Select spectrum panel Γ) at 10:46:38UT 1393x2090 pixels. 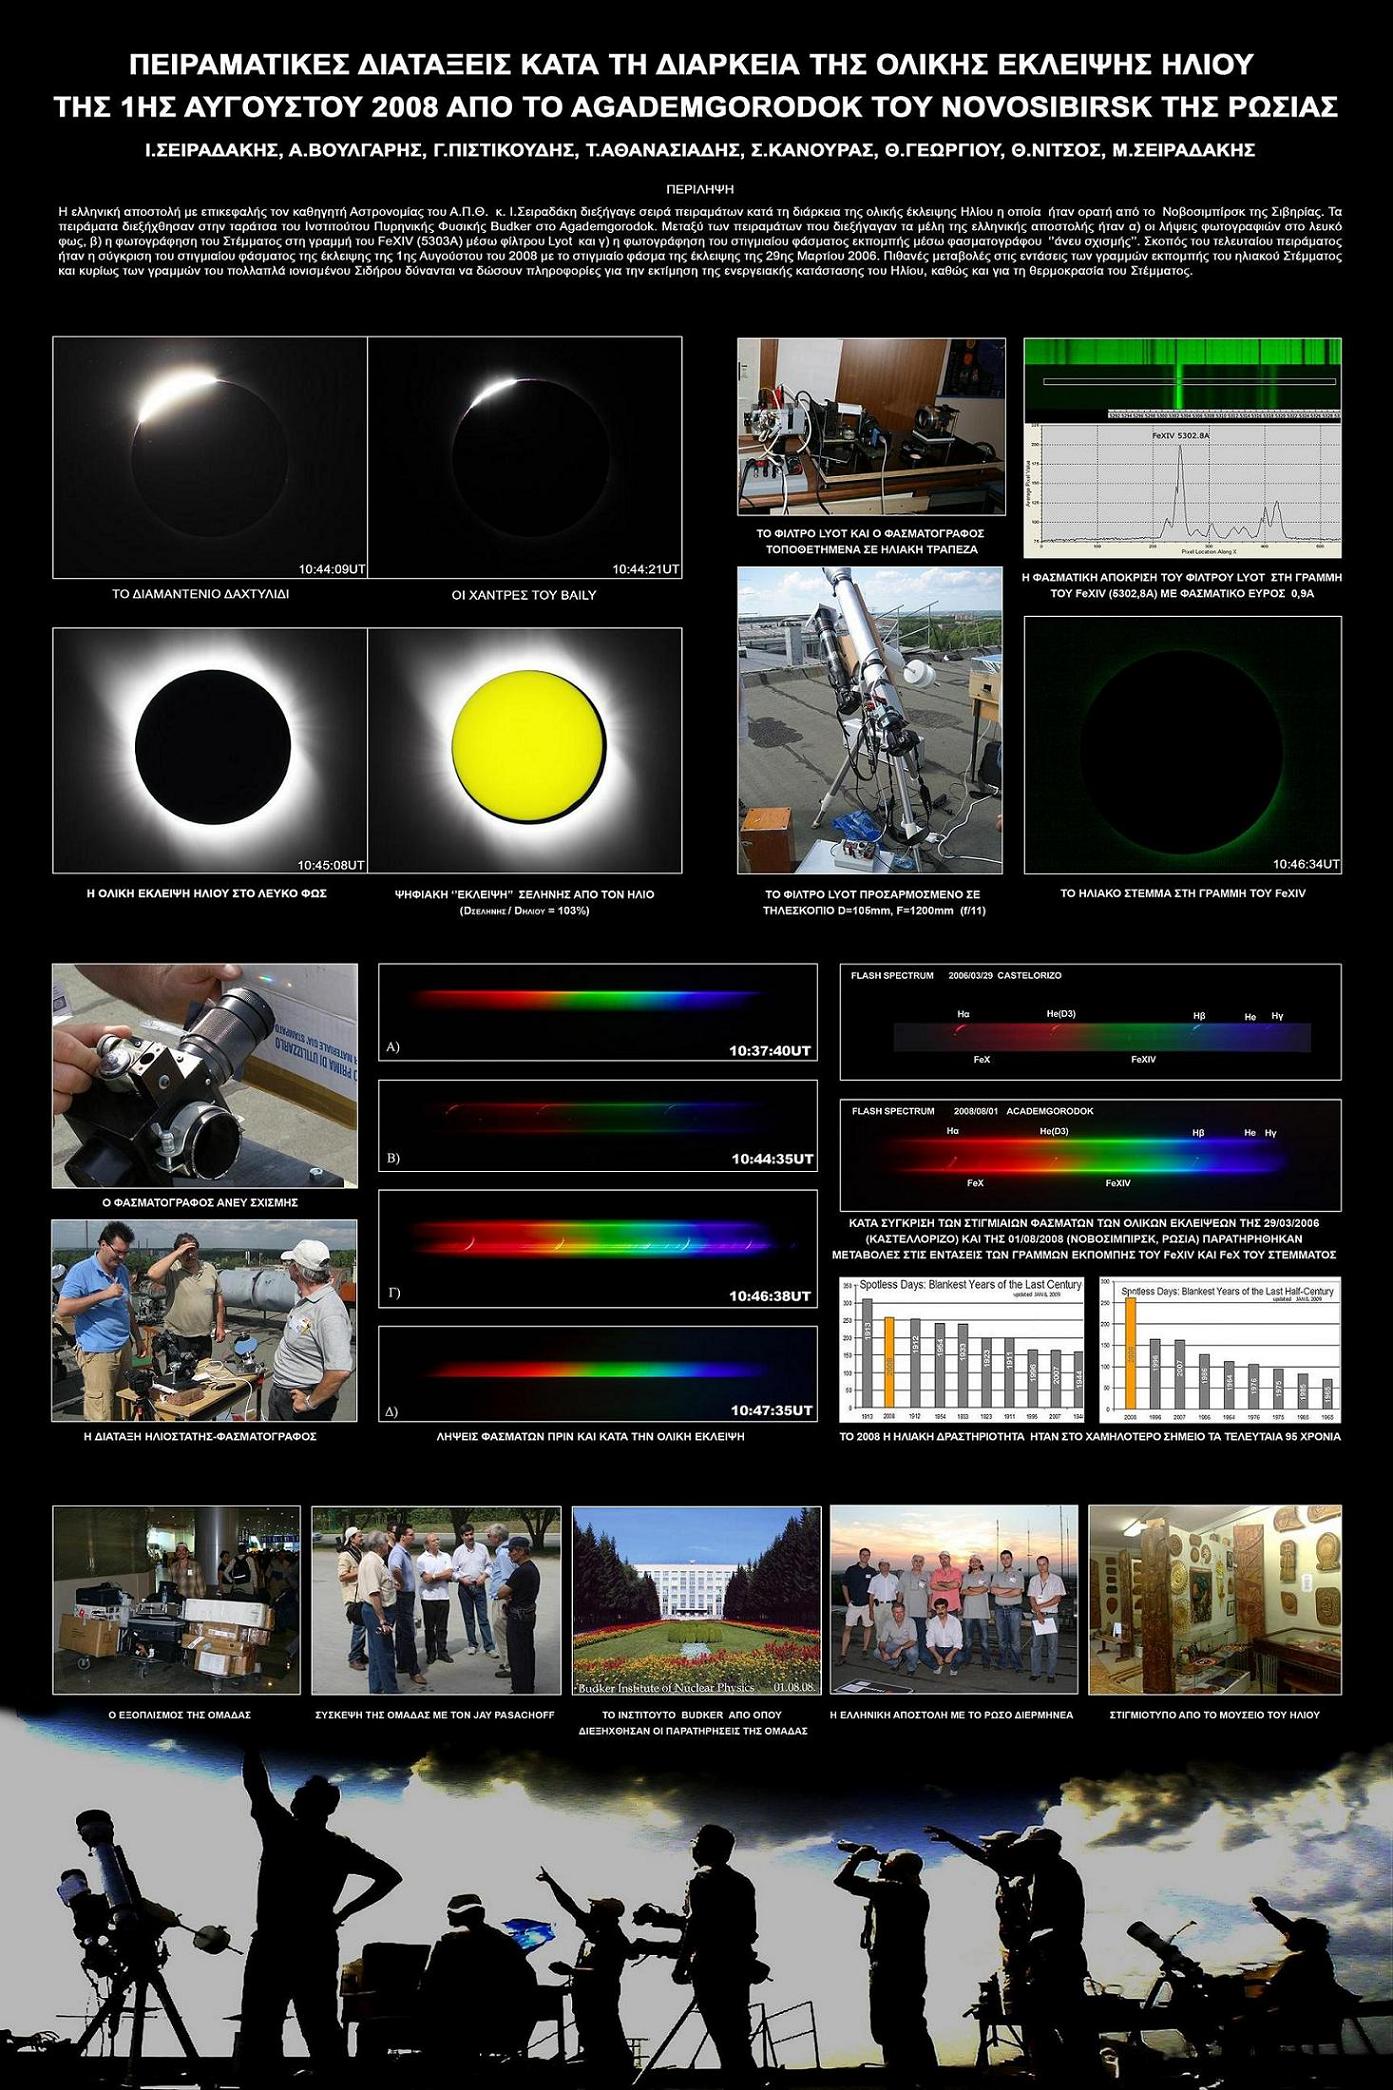point(598,1248)
